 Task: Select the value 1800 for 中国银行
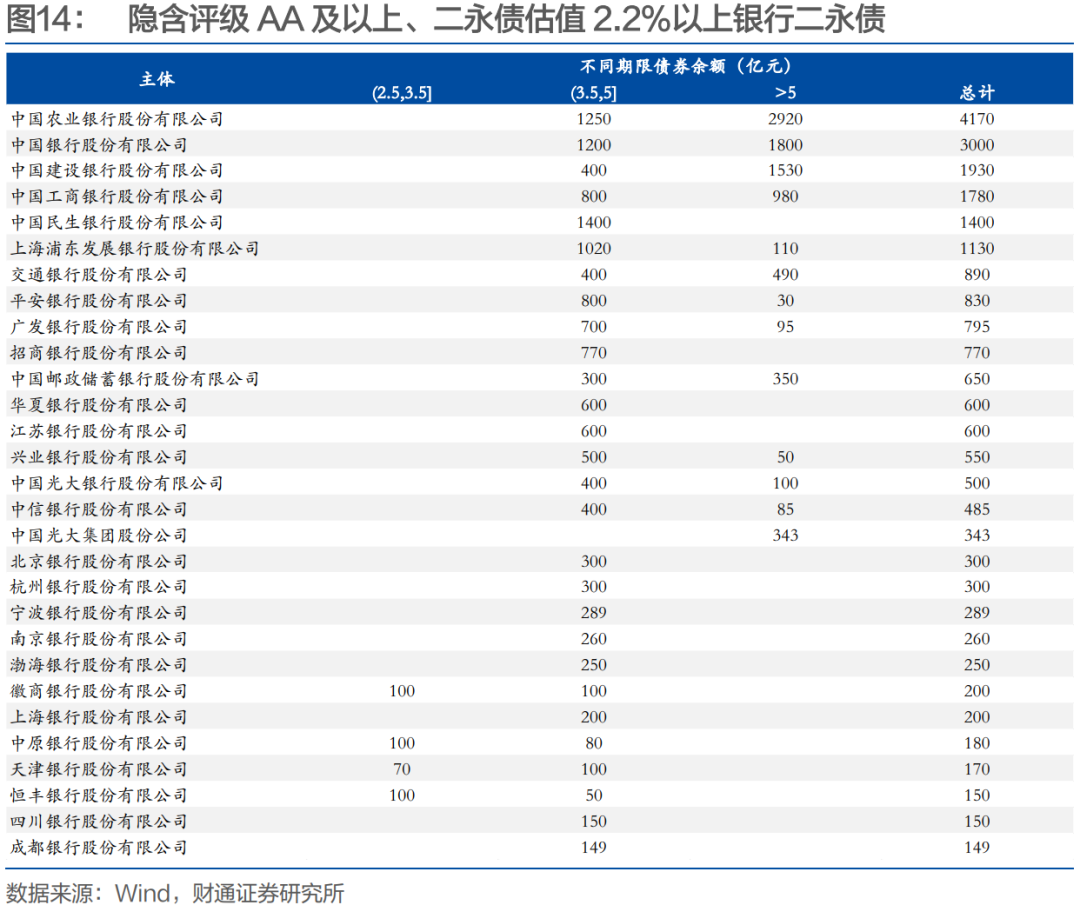coord(785,145)
